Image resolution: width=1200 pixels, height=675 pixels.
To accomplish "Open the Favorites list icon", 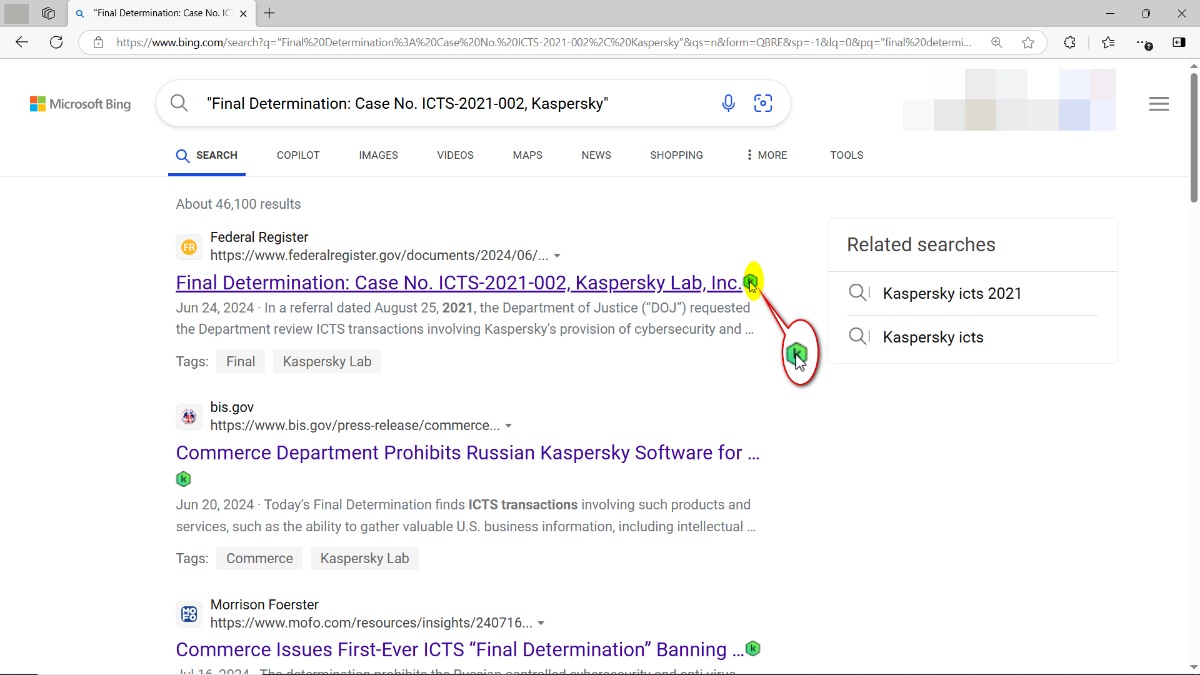I will point(1108,42).
